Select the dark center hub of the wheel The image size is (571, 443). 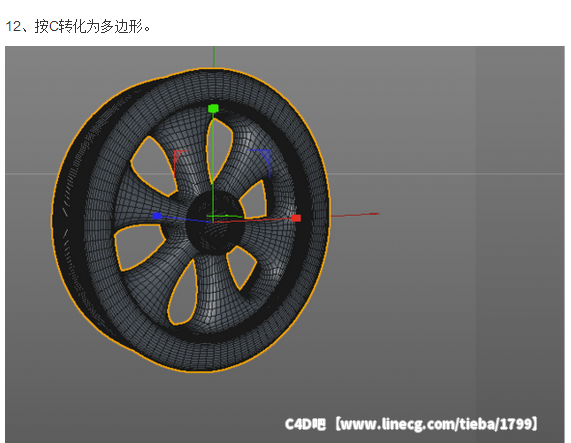(215, 223)
